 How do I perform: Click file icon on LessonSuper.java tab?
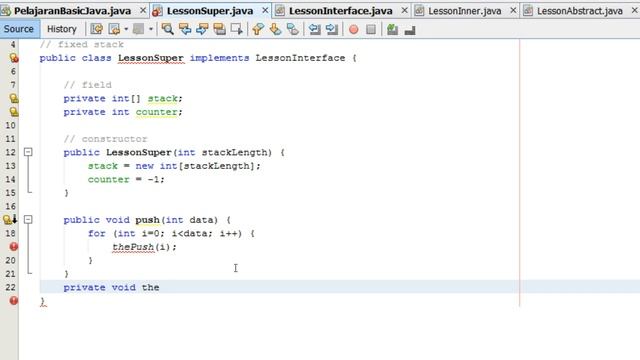[157, 11]
